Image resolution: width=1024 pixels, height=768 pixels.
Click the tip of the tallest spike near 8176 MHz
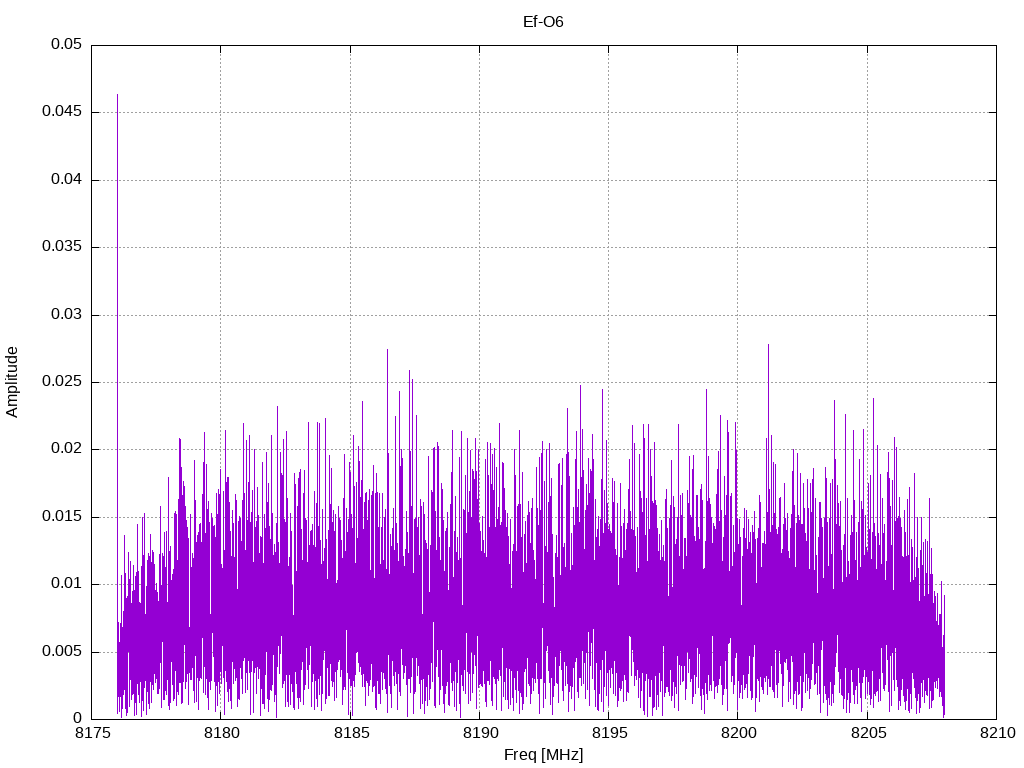[x=117, y=96]
